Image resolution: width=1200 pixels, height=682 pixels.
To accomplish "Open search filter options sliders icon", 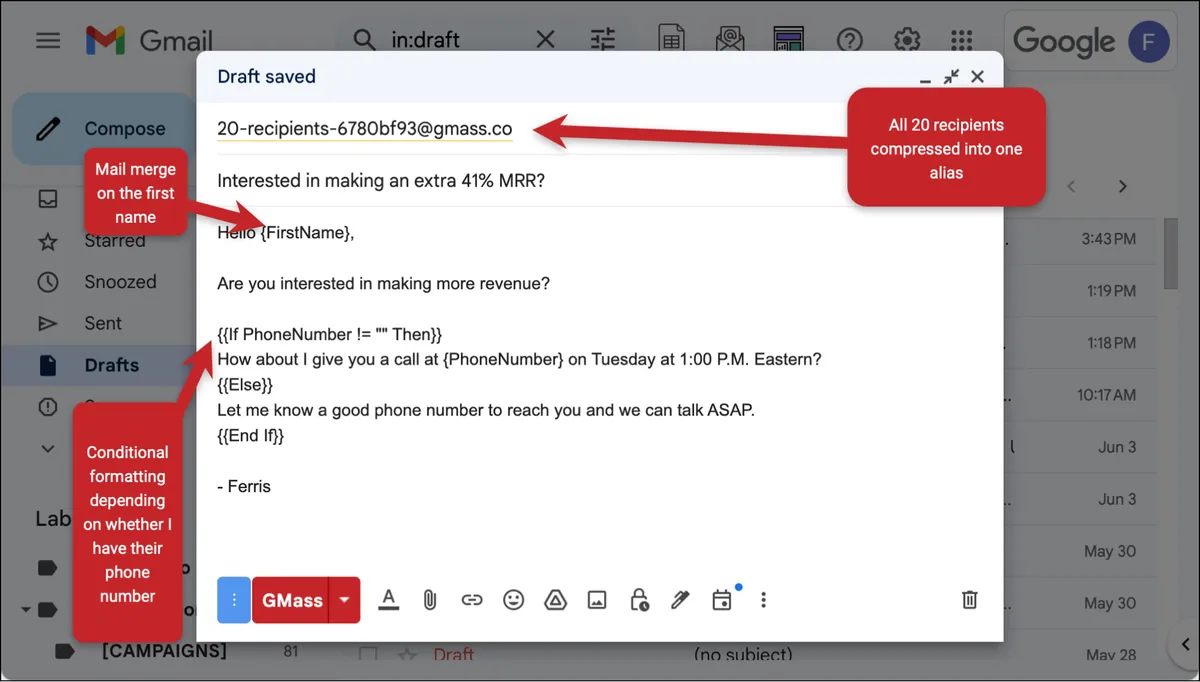I will 603,40.
